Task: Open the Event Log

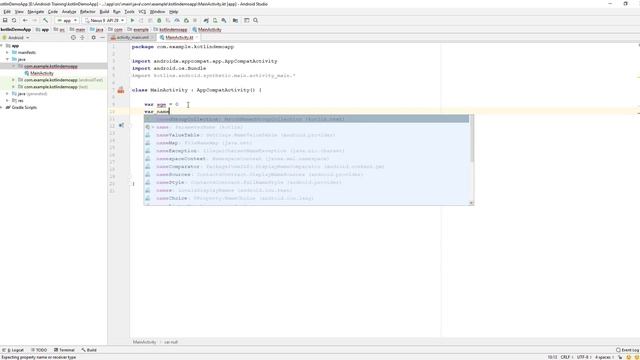Action: (628, 350)
